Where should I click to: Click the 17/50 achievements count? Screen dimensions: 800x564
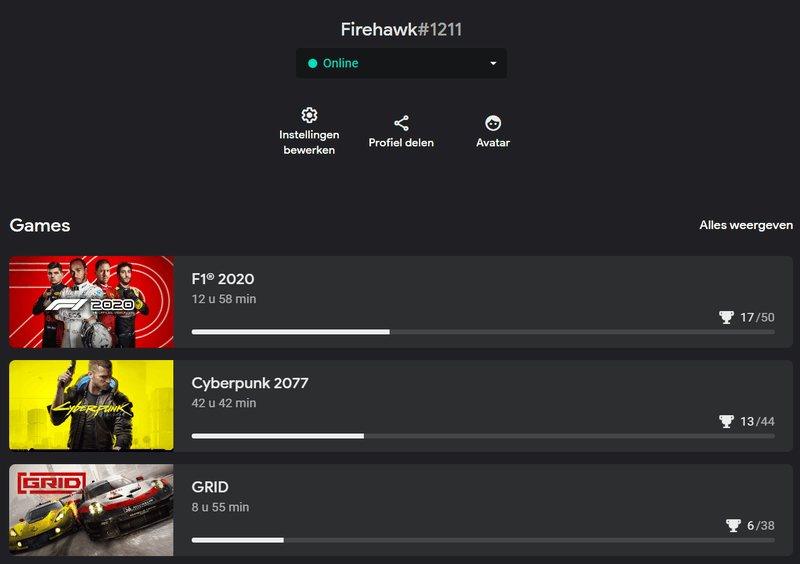pos(757,317)
